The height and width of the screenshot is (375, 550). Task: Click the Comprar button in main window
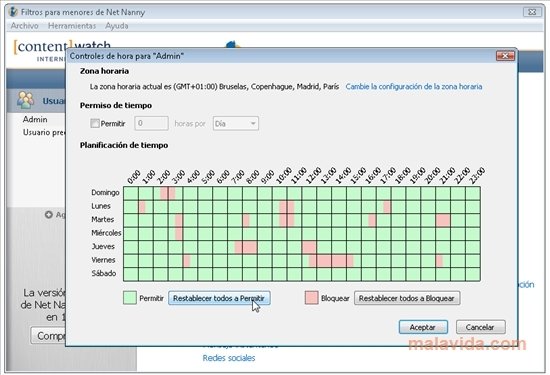pyautogui.click(x=48, y=336)
